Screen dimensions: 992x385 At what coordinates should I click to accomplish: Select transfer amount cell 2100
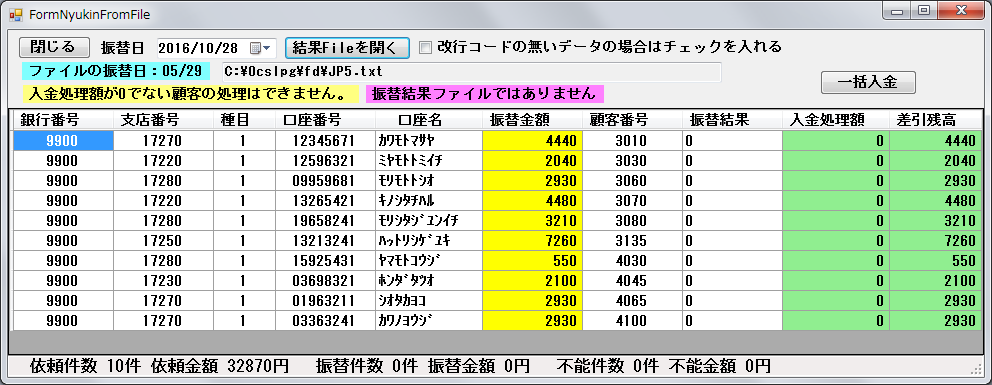click(x=532, y=281)
